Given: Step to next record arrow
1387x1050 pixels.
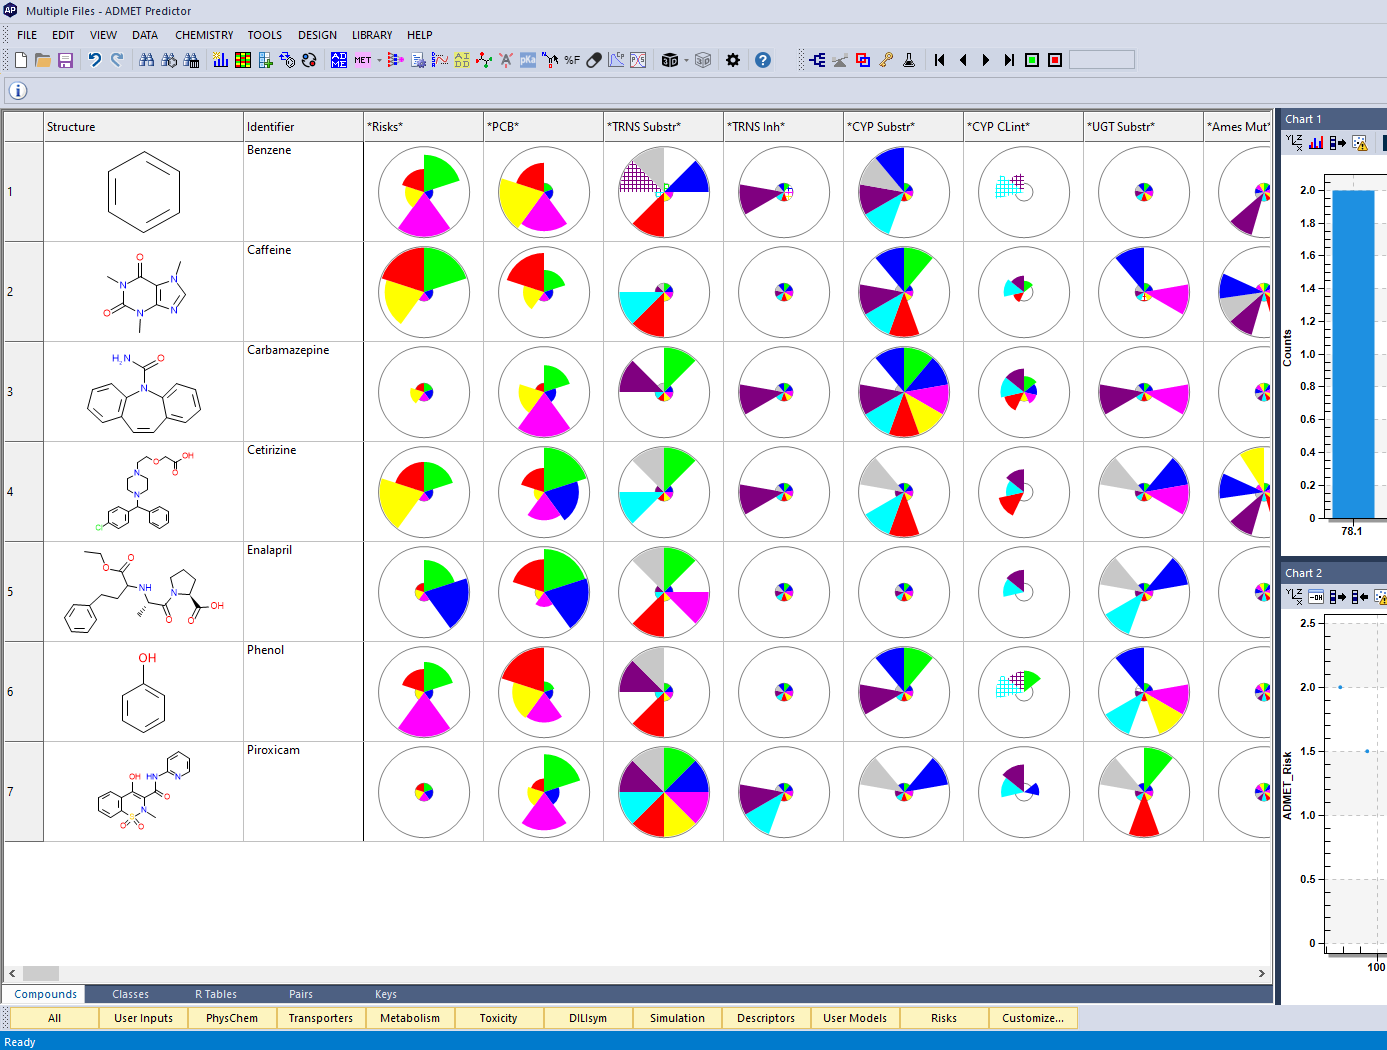Looking at the screenshot, I should pyautogui.click(x=986, y=60).
